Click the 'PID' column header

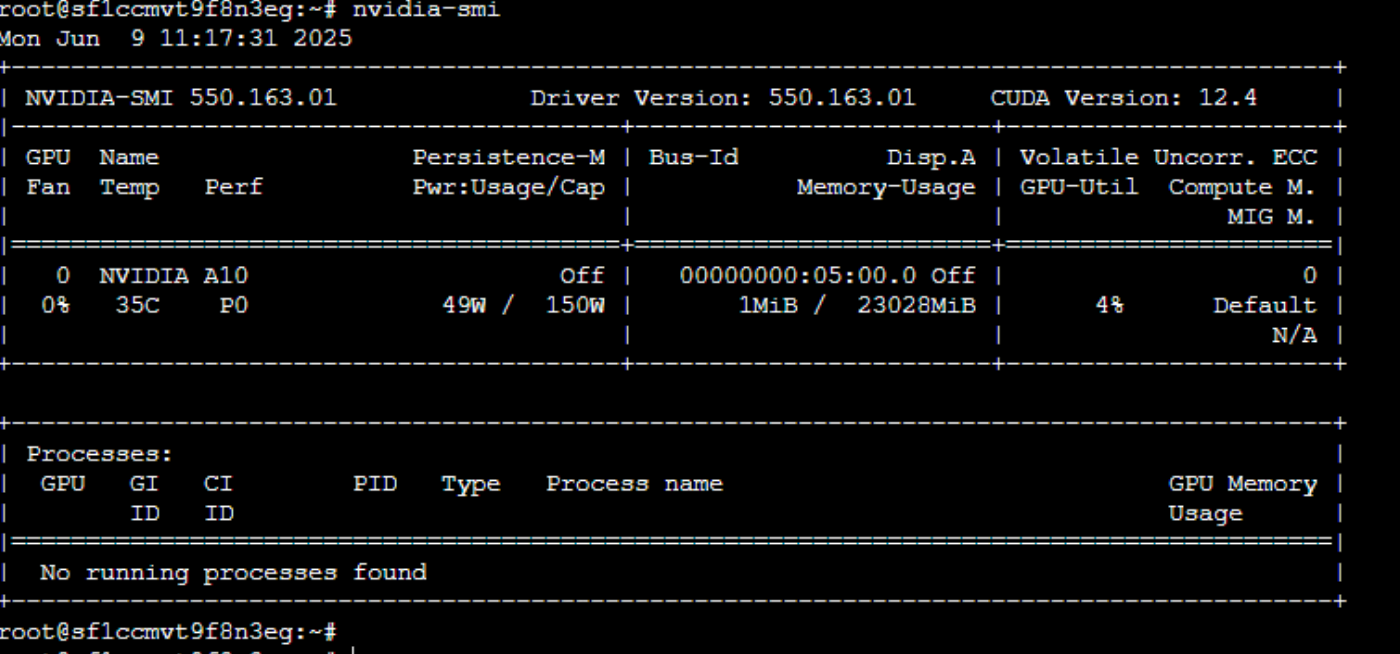375,484
